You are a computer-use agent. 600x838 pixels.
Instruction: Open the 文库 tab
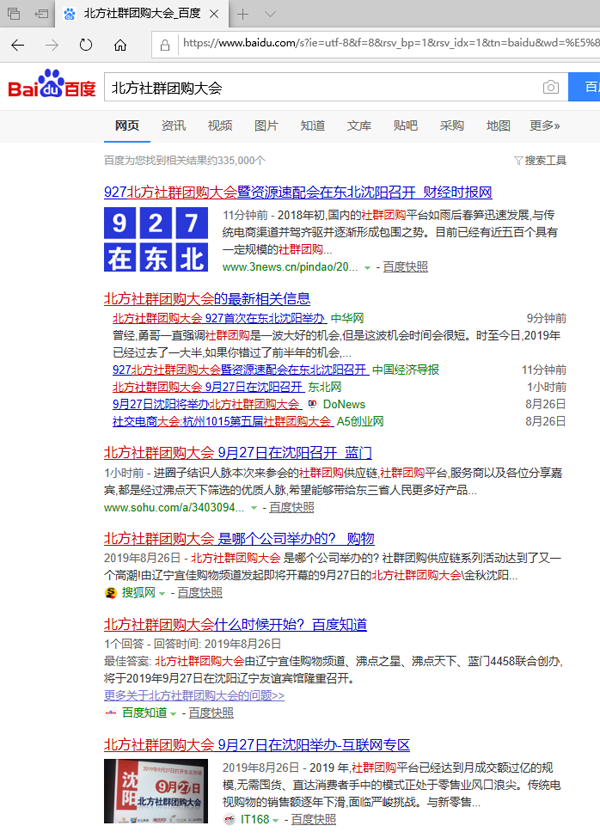click(x=359, y=126)
